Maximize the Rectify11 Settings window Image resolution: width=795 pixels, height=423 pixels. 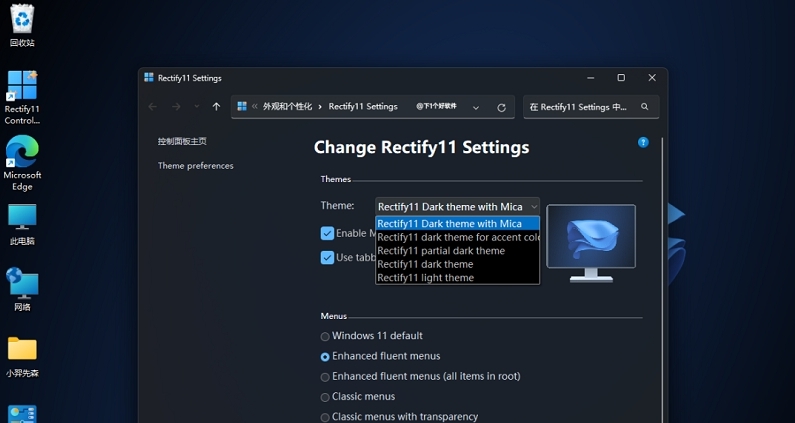621,78
